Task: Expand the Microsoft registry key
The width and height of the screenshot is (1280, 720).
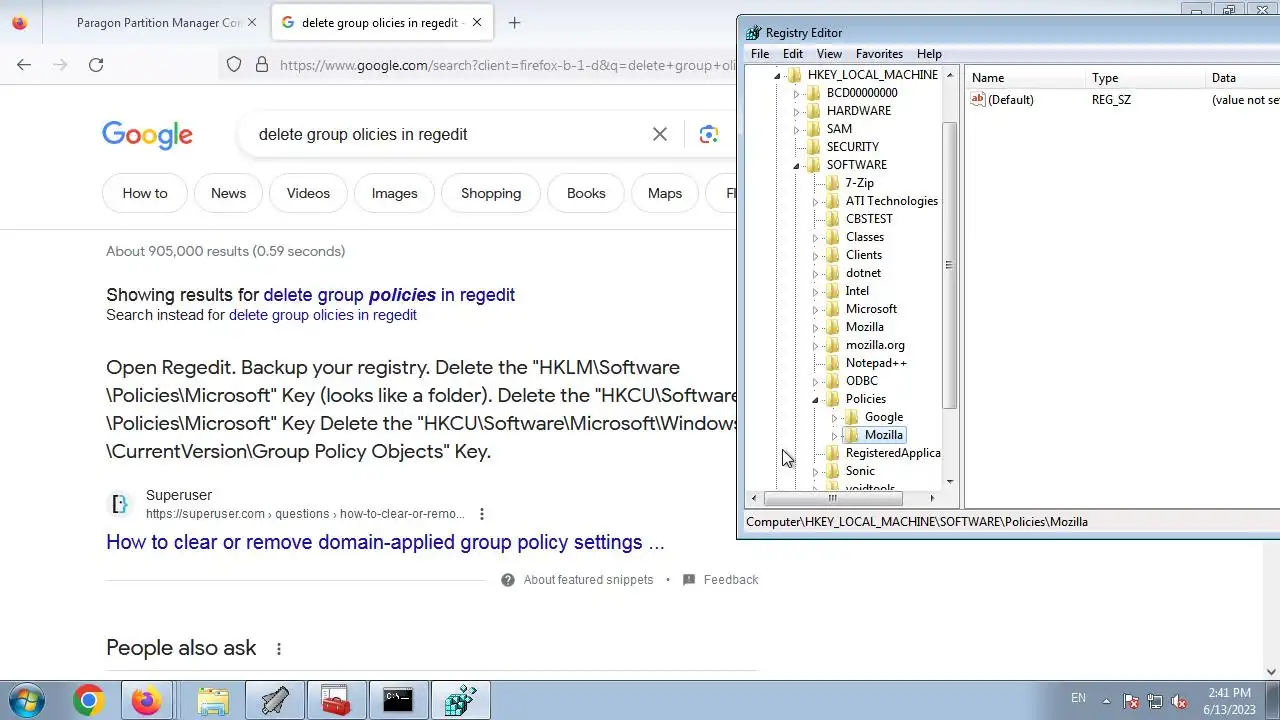Action: [815, 309]
